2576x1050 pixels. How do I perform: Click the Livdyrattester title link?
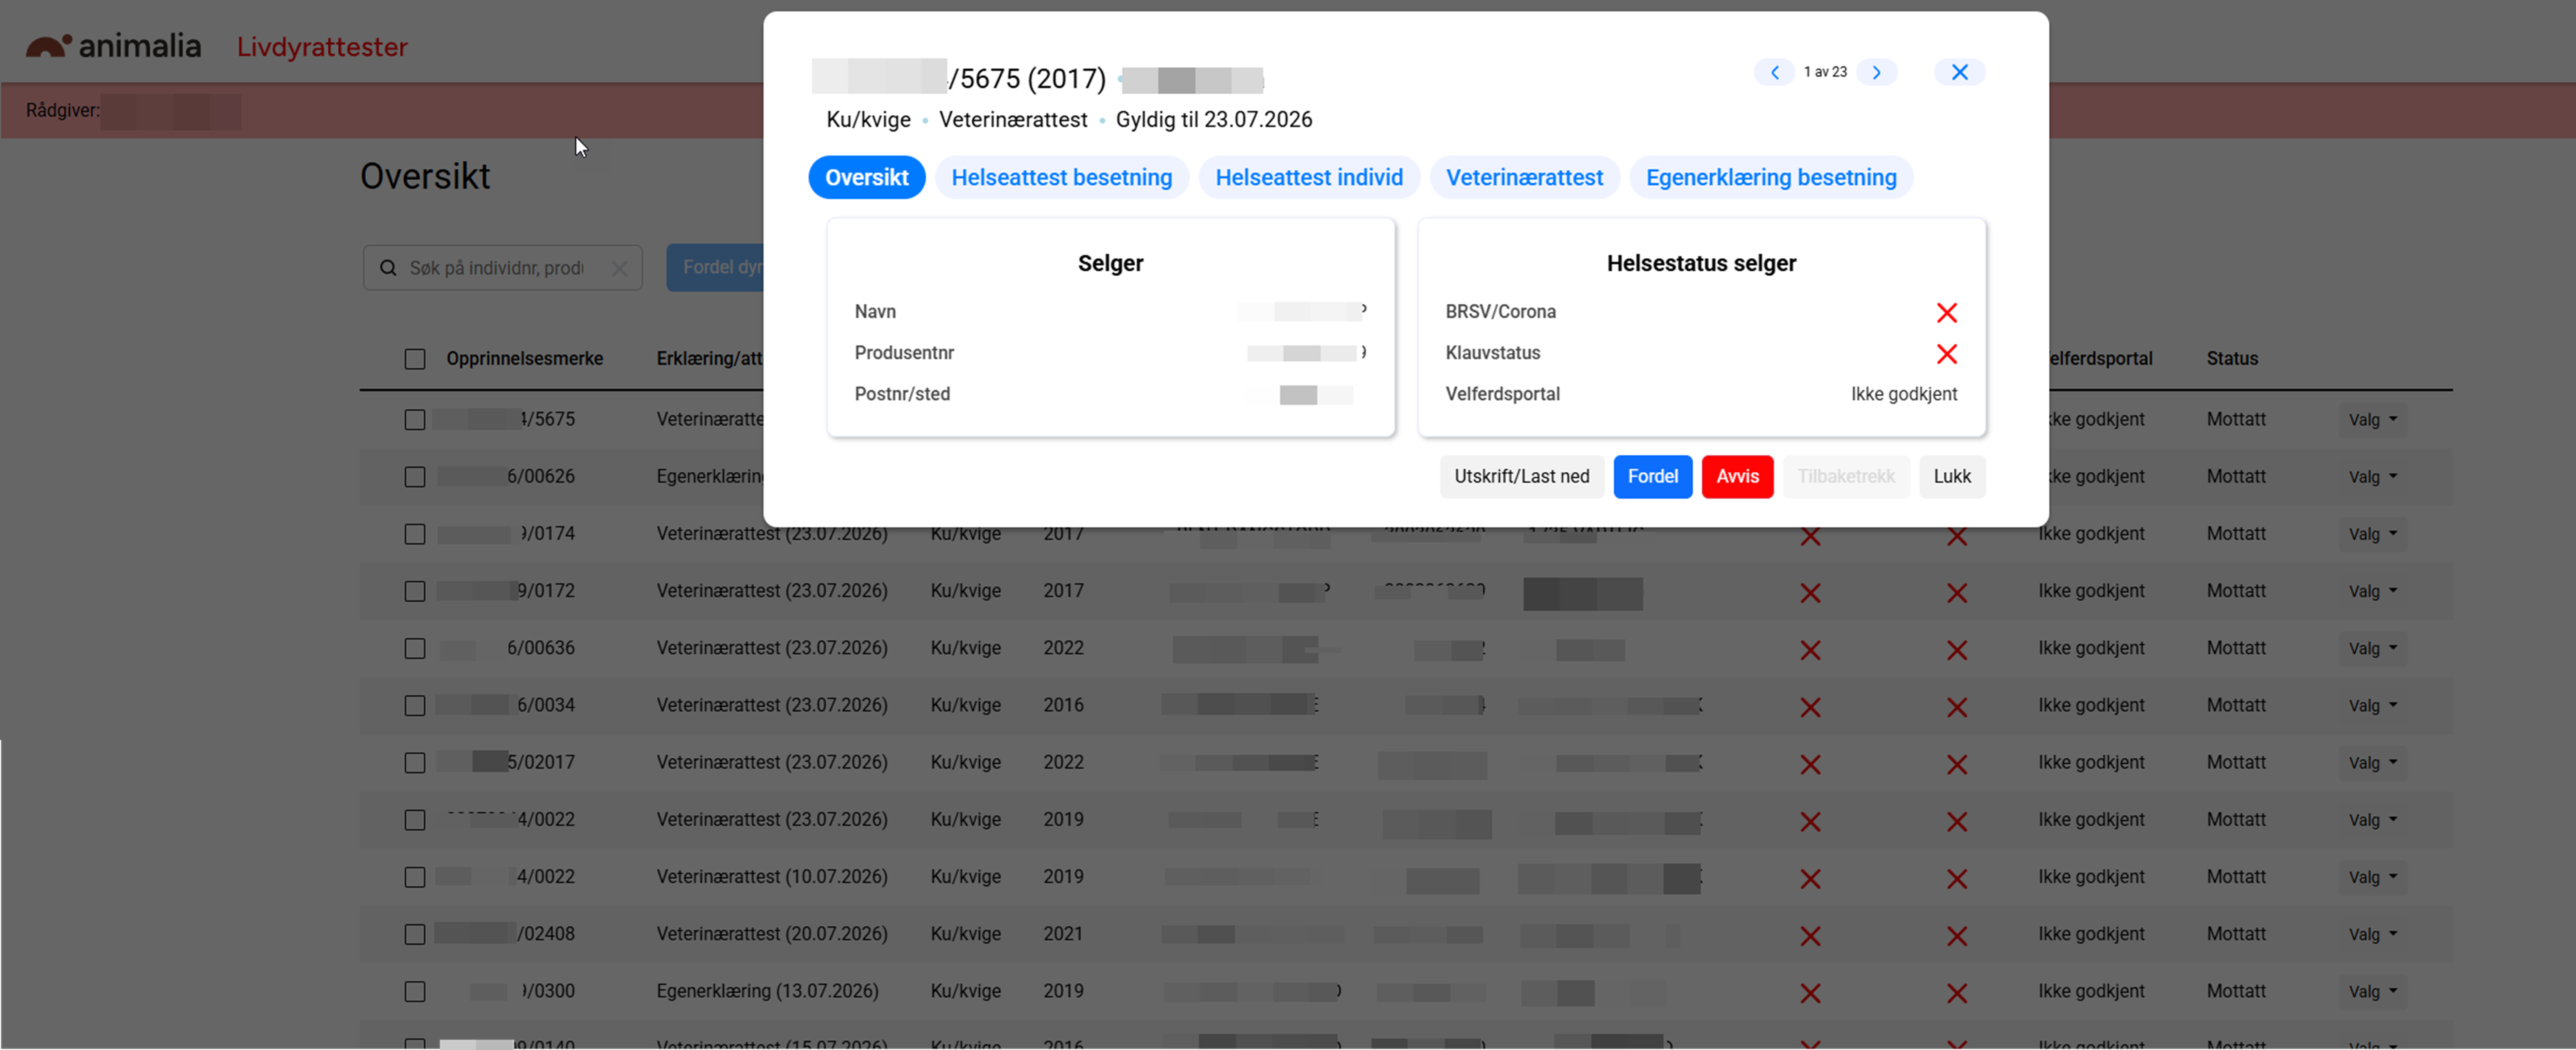pos(322,47)
